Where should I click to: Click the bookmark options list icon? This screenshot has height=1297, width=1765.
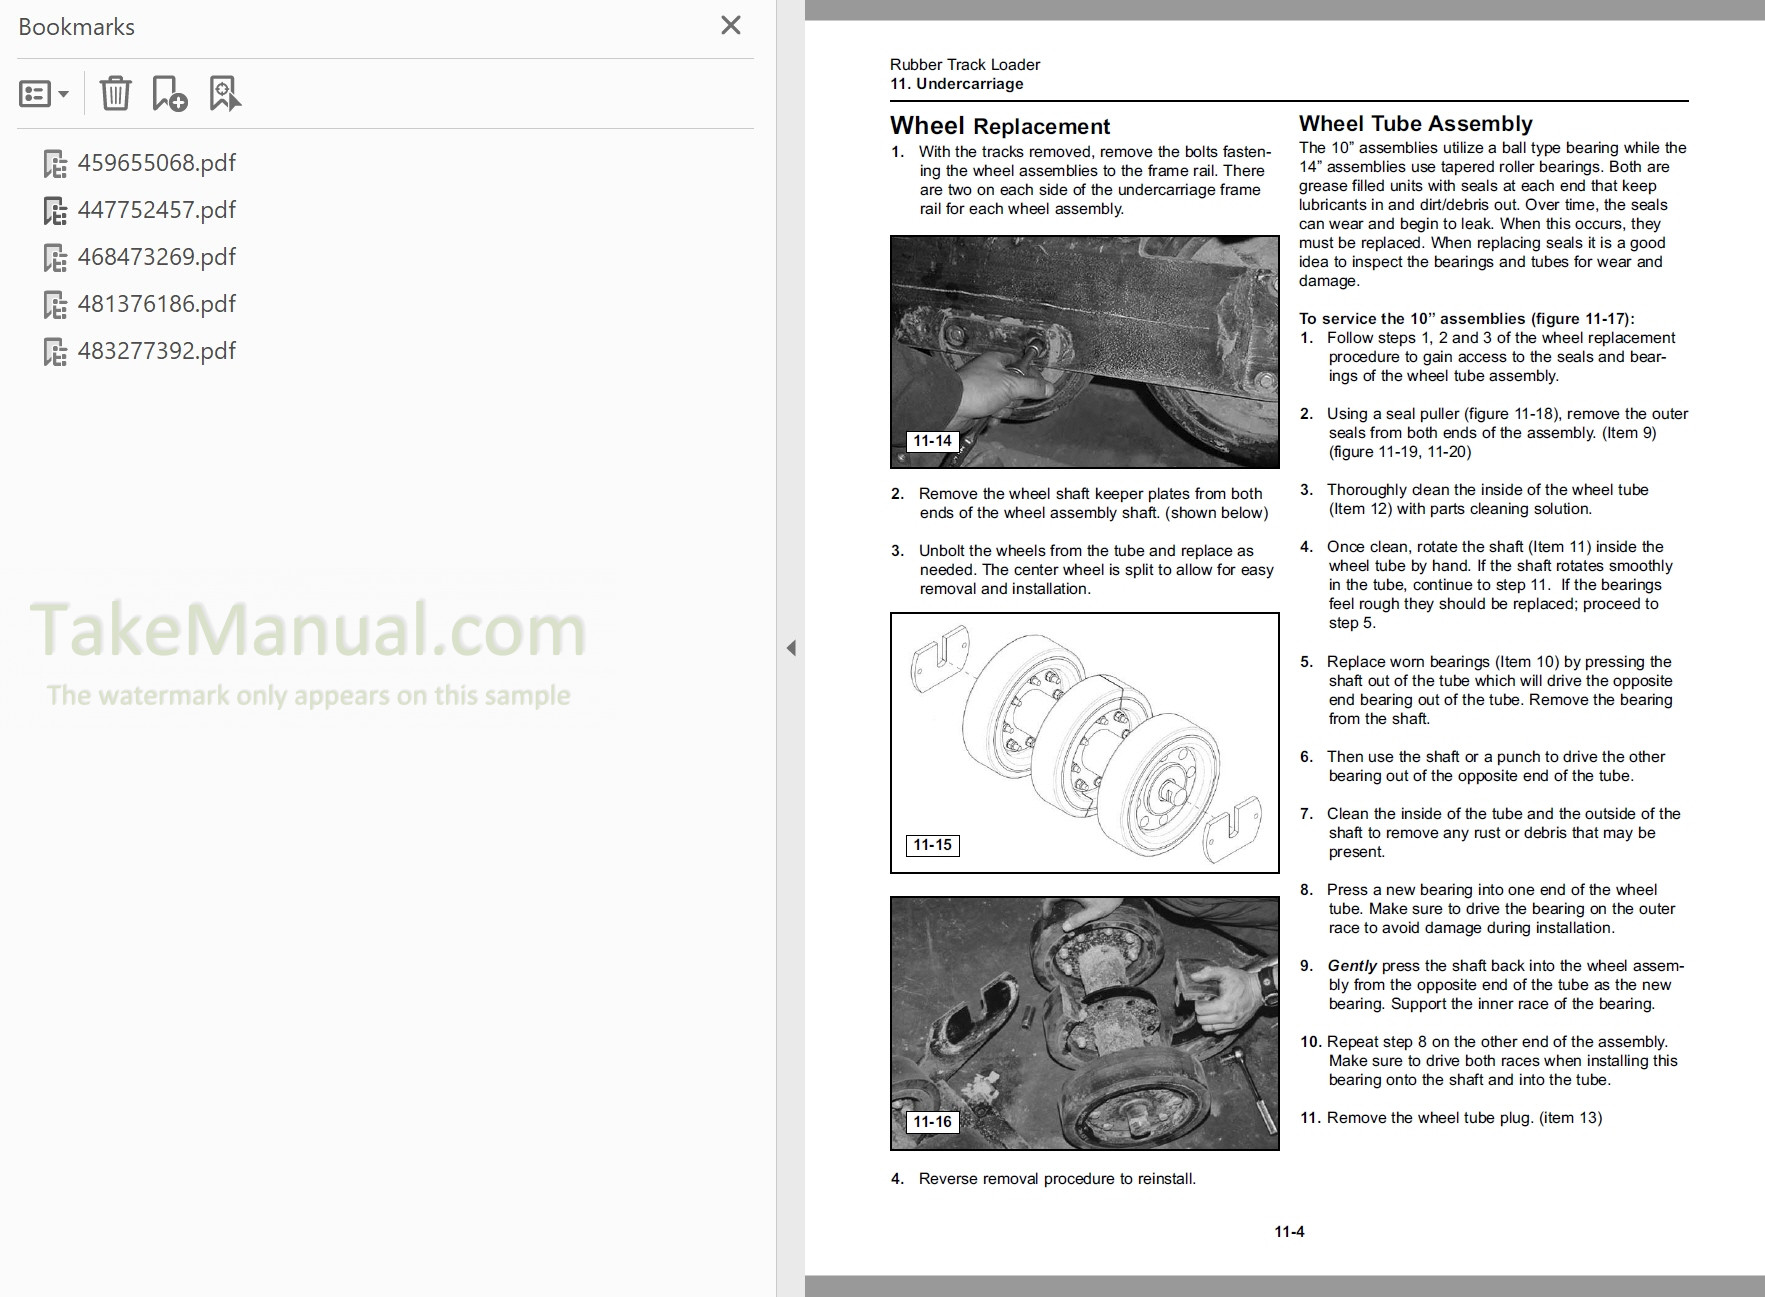point(33,93)
